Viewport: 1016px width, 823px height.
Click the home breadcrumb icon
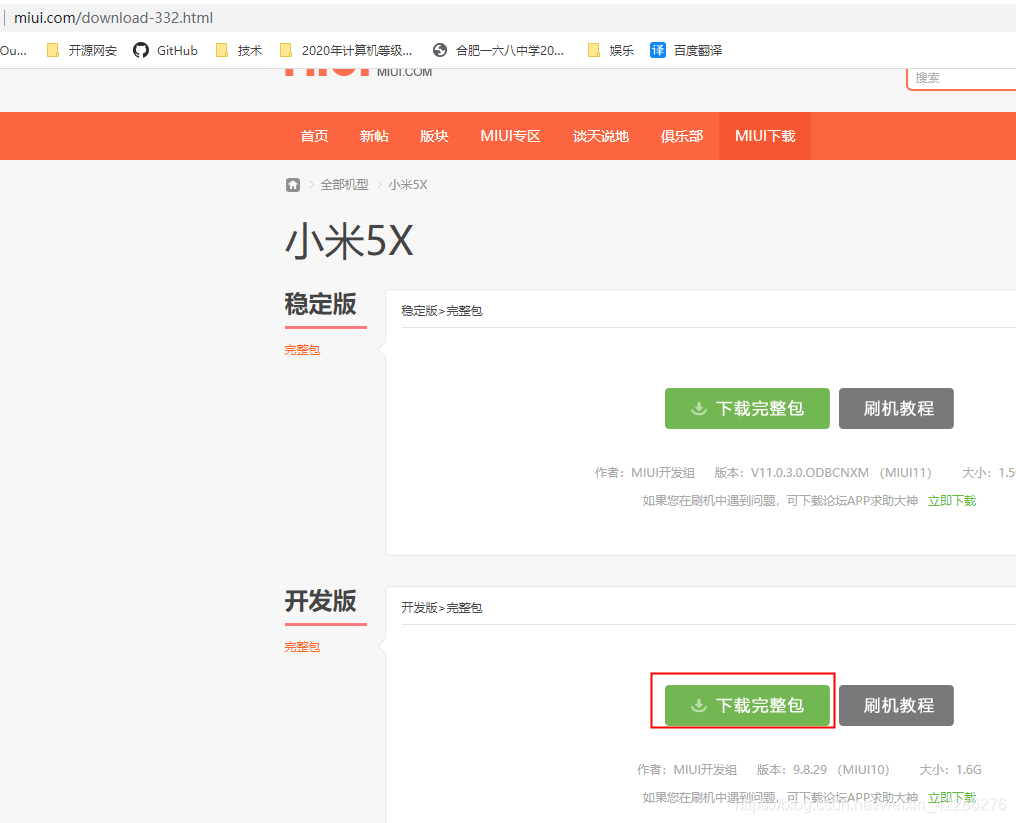(293, 185)
